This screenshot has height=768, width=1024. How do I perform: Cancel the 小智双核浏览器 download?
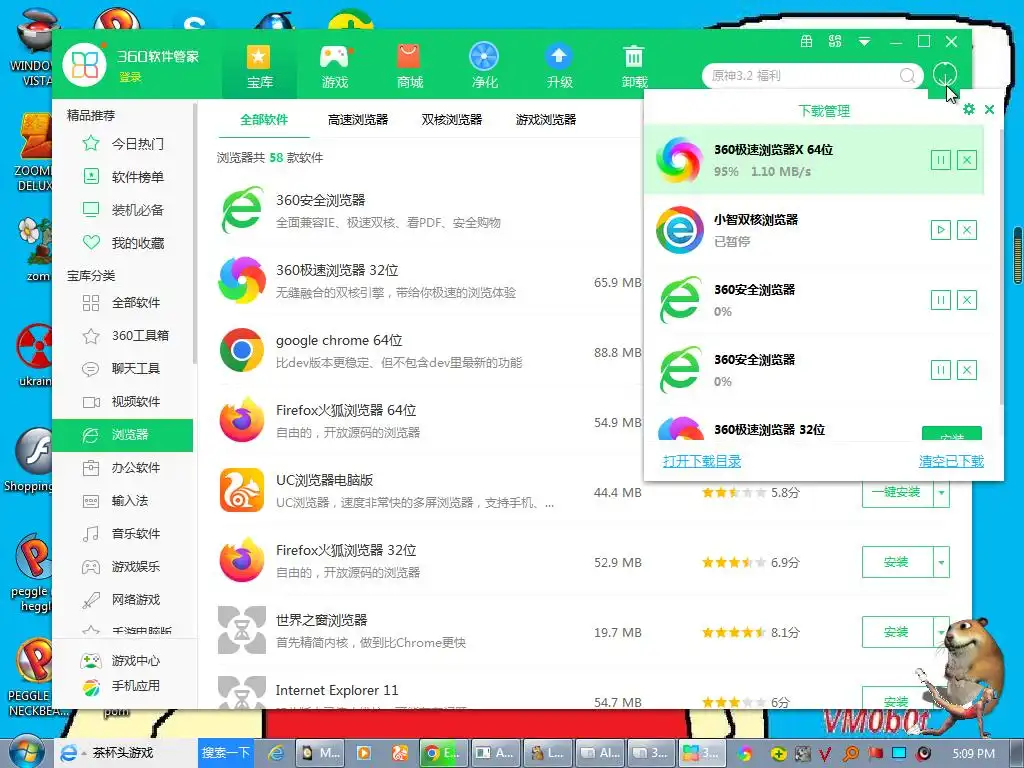coord(967,230)
